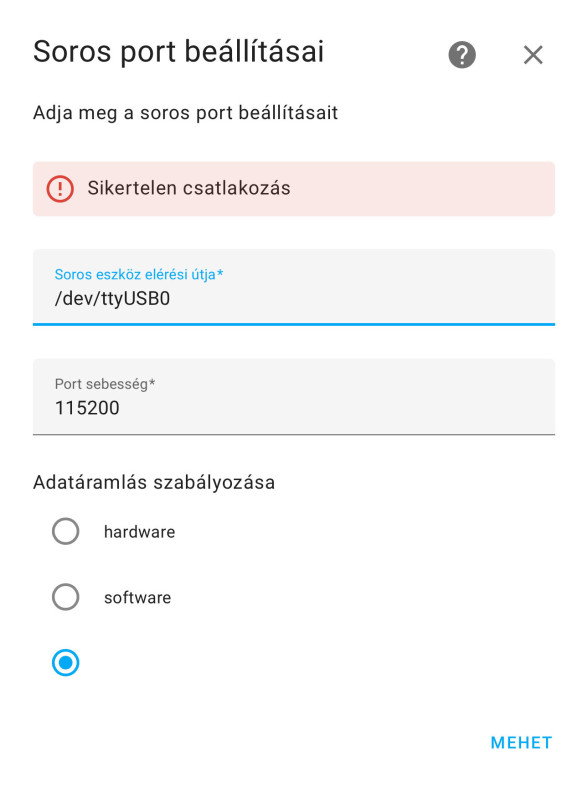The width and height of the screenshot is (588, 800).
Task: Focus the Soros eszköz elérési útja field
Action: 294,287
